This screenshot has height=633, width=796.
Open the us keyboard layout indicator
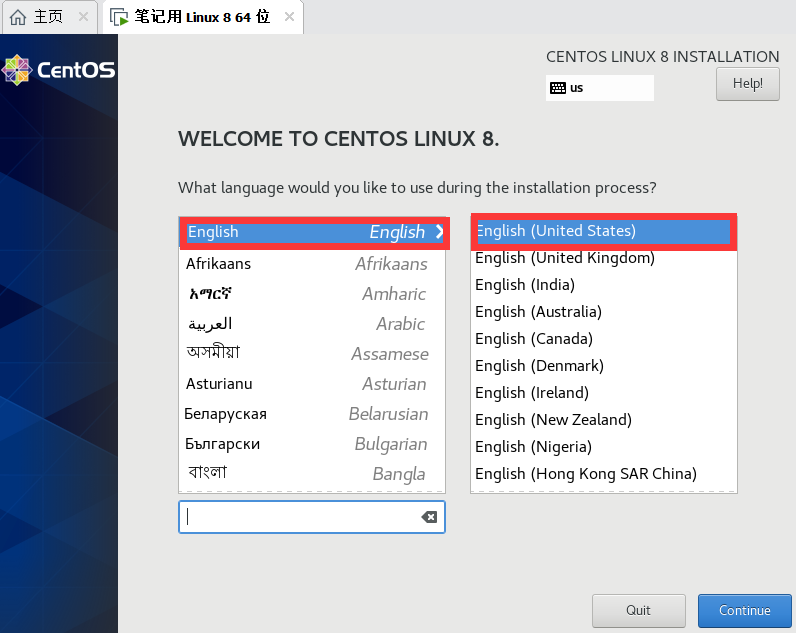click(600, 88)
